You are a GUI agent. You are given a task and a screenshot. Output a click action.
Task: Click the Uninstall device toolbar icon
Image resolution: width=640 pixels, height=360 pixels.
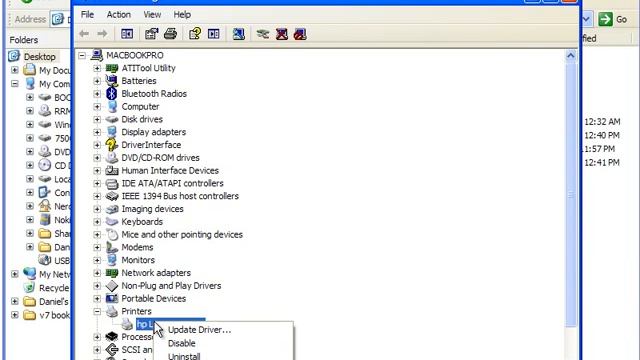tap(282, 34)
